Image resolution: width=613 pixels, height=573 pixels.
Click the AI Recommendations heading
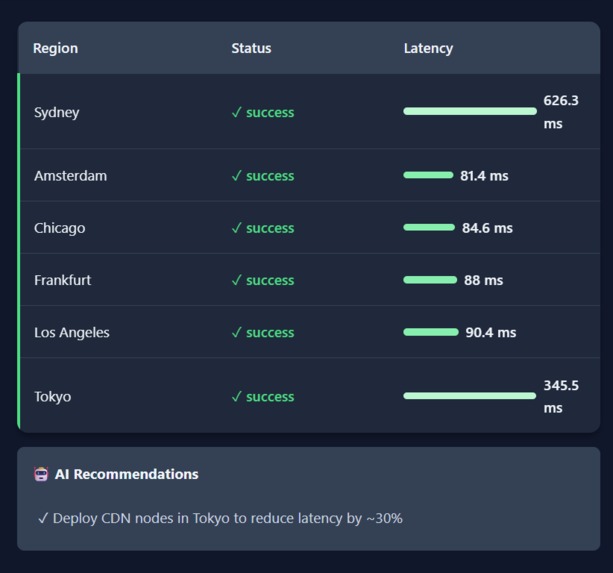click(x=127, y=474)
